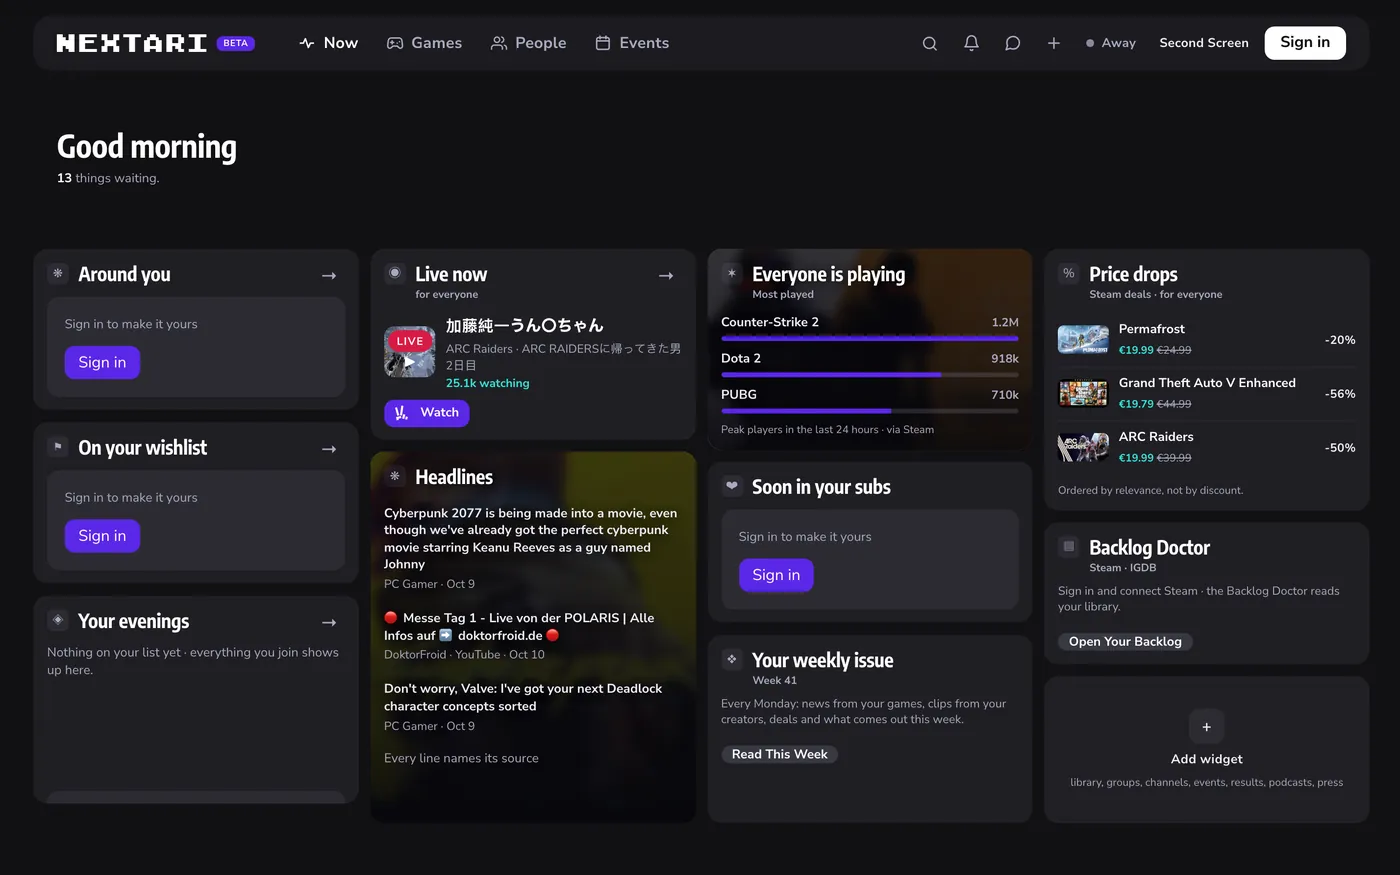Screen dimensions: 1400x875
Task: Expand Live now with its arrow
Action: [666, 275]
